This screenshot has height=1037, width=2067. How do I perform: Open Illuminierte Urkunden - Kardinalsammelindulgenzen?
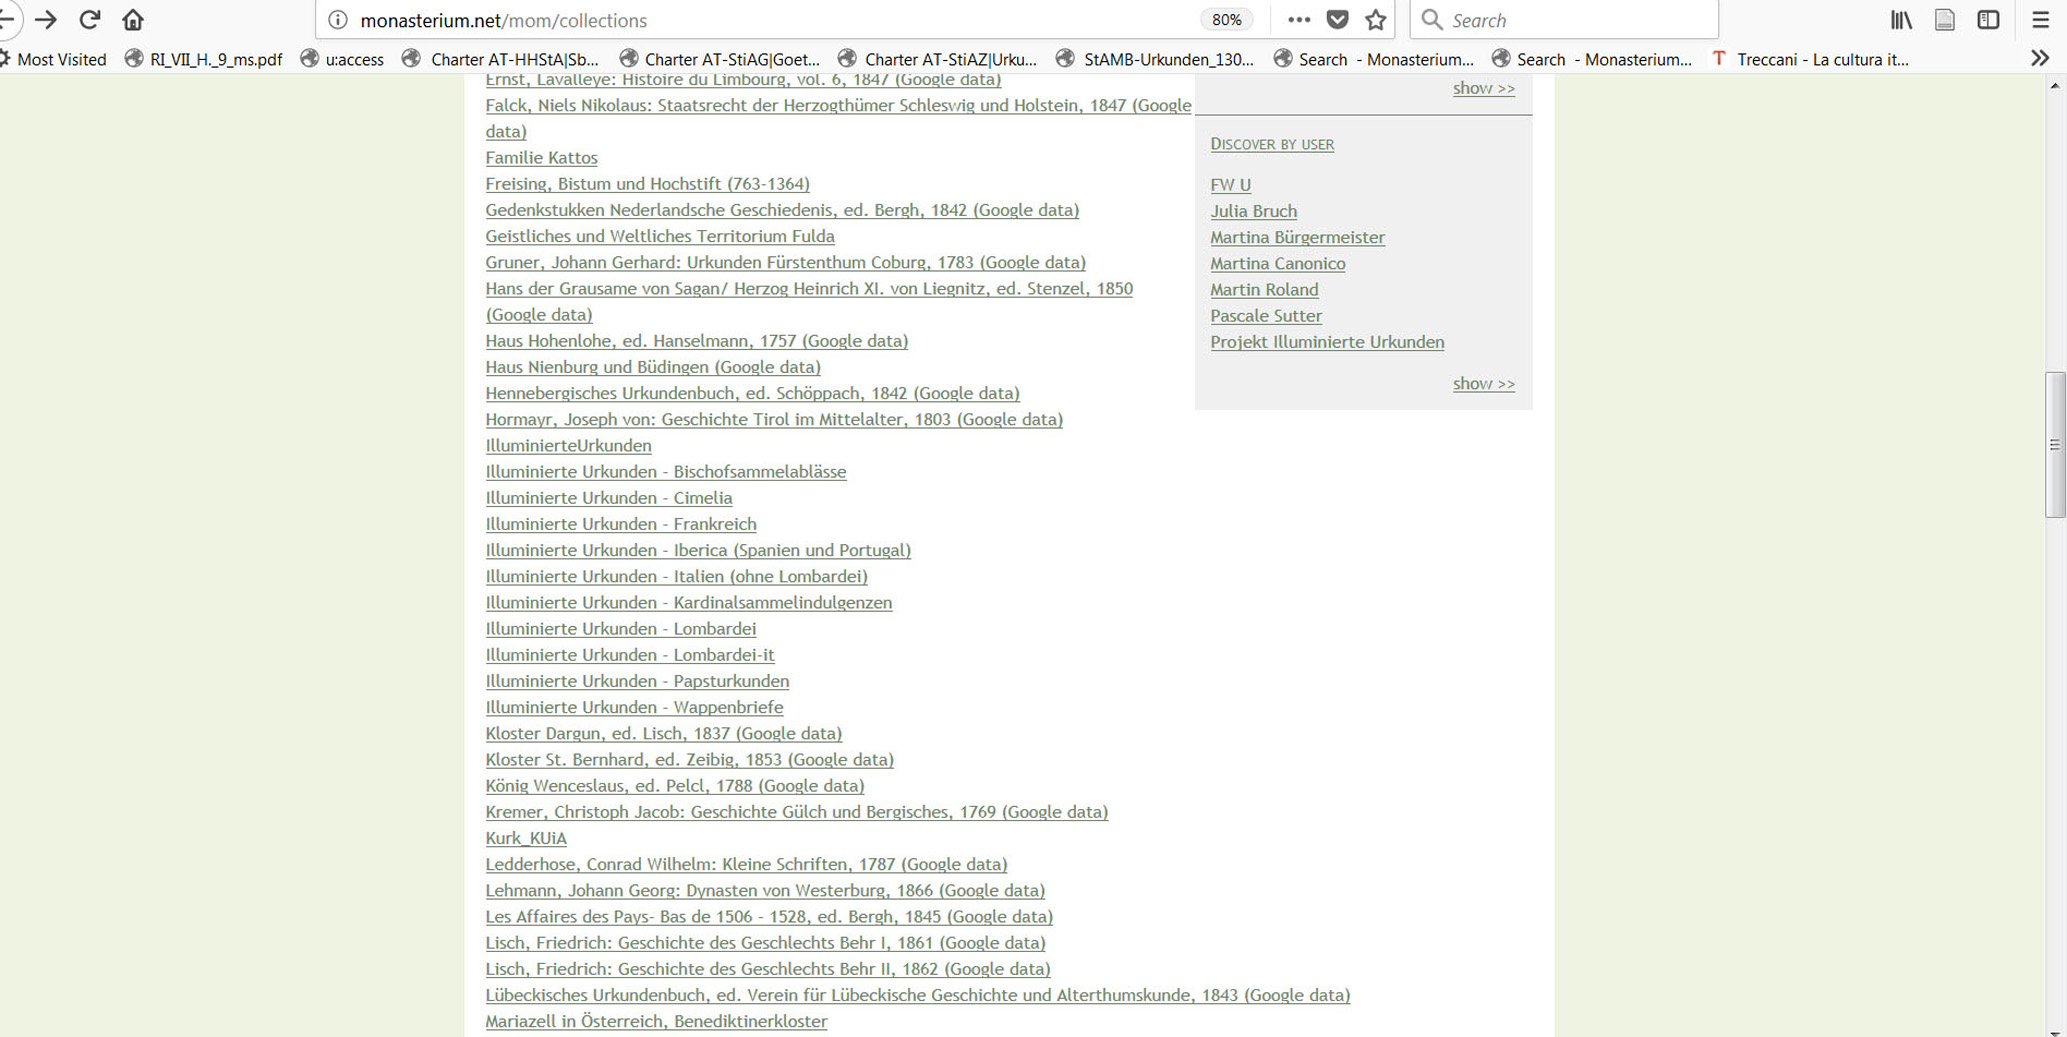tap(689, 603)
